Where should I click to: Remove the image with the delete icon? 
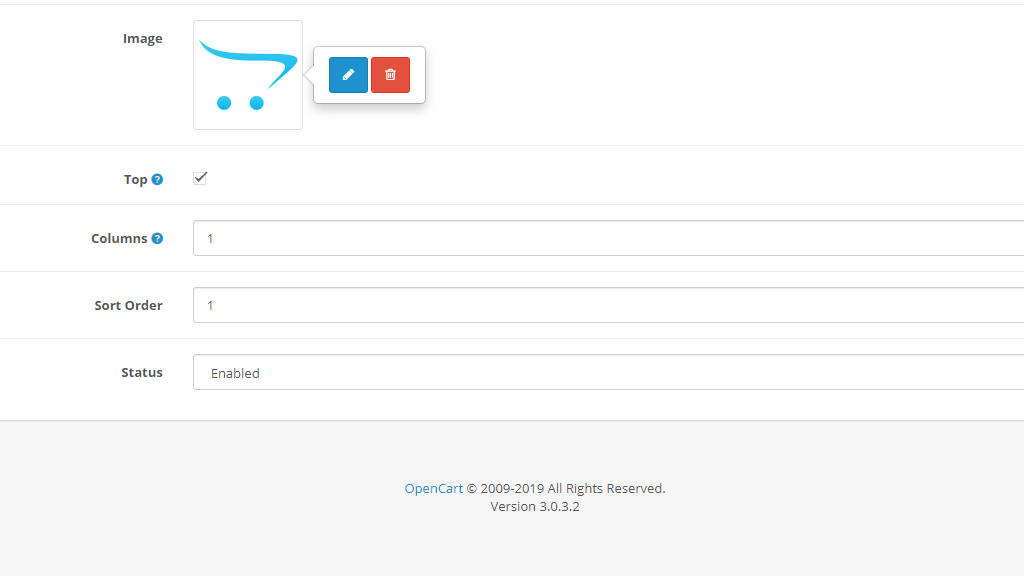click(390, 75)
